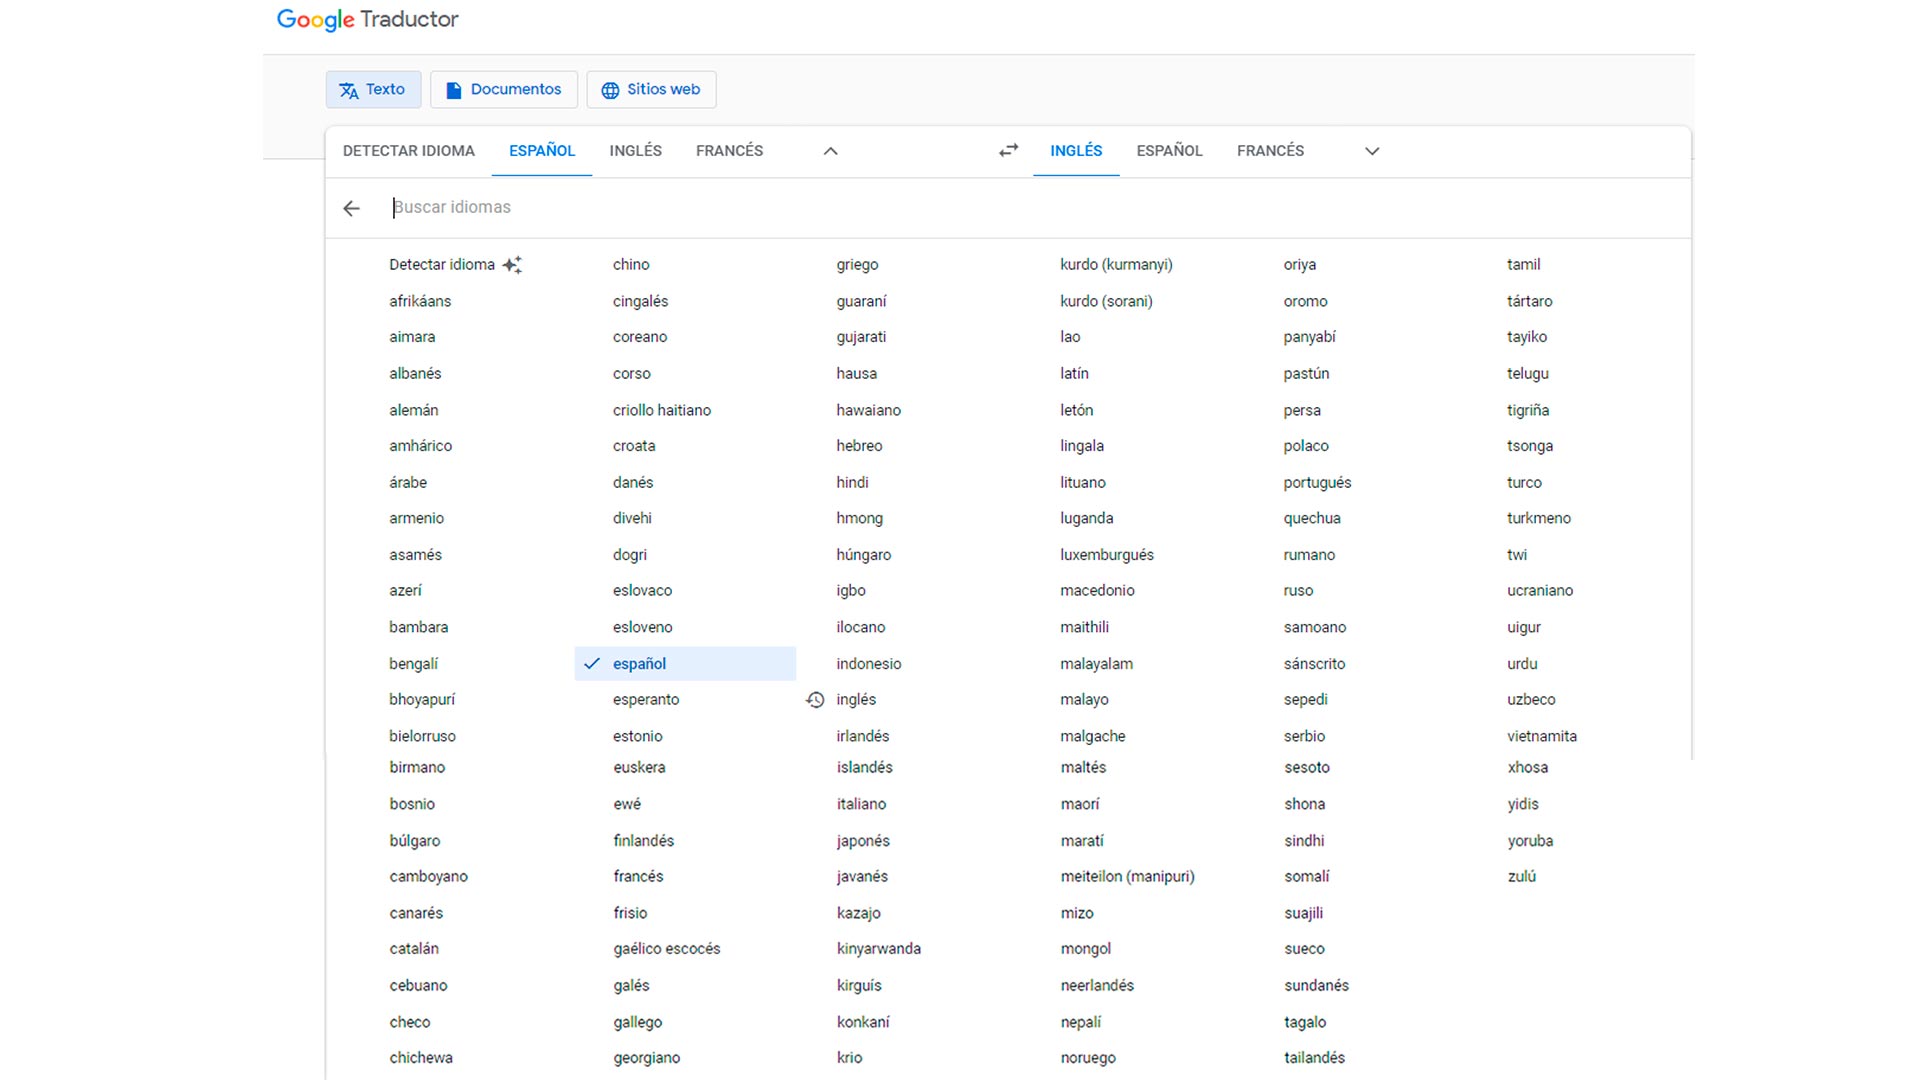Viewport: 1920px width, 1080px height.
Task: Click the history clock icon beside inglés
Action: coord(815,700)
